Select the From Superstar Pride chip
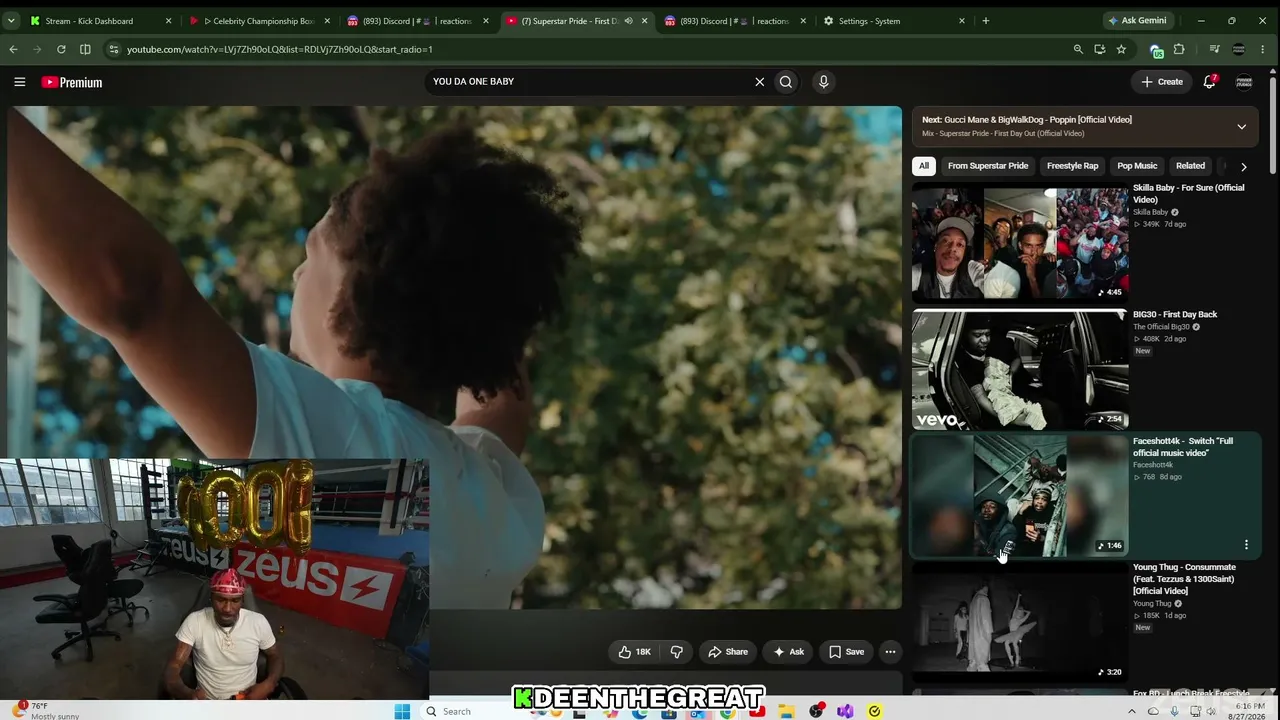1280x720 pixels. (988, 166)
